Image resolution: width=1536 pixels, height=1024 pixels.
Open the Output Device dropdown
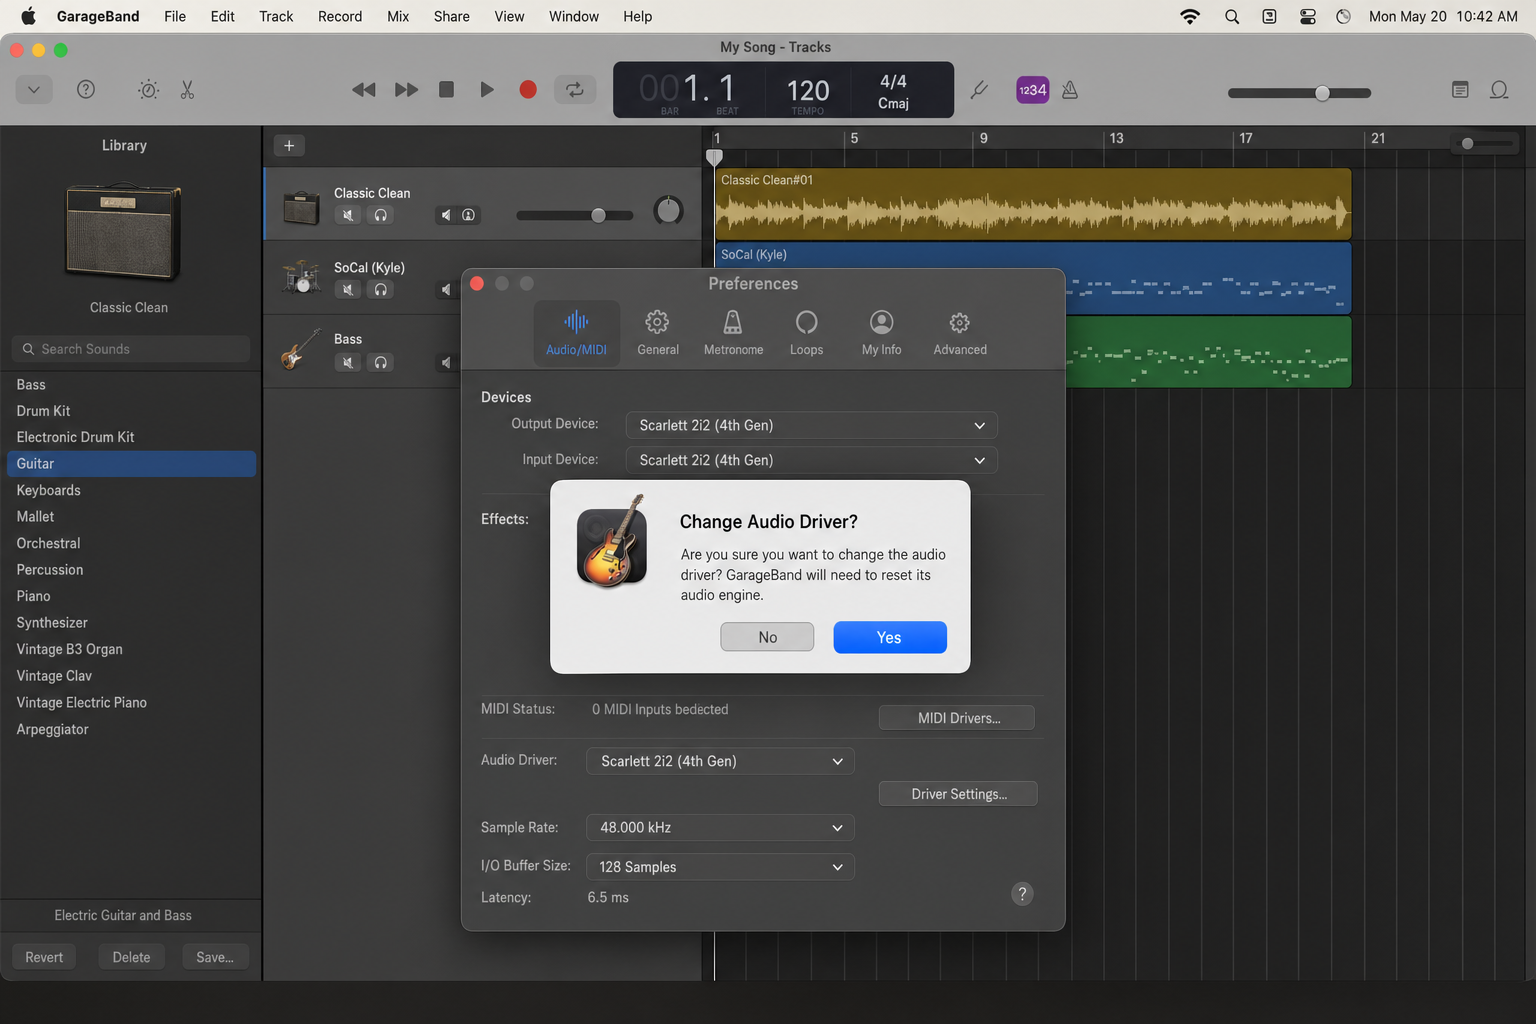pyautogui.click(x=811, y=425)
